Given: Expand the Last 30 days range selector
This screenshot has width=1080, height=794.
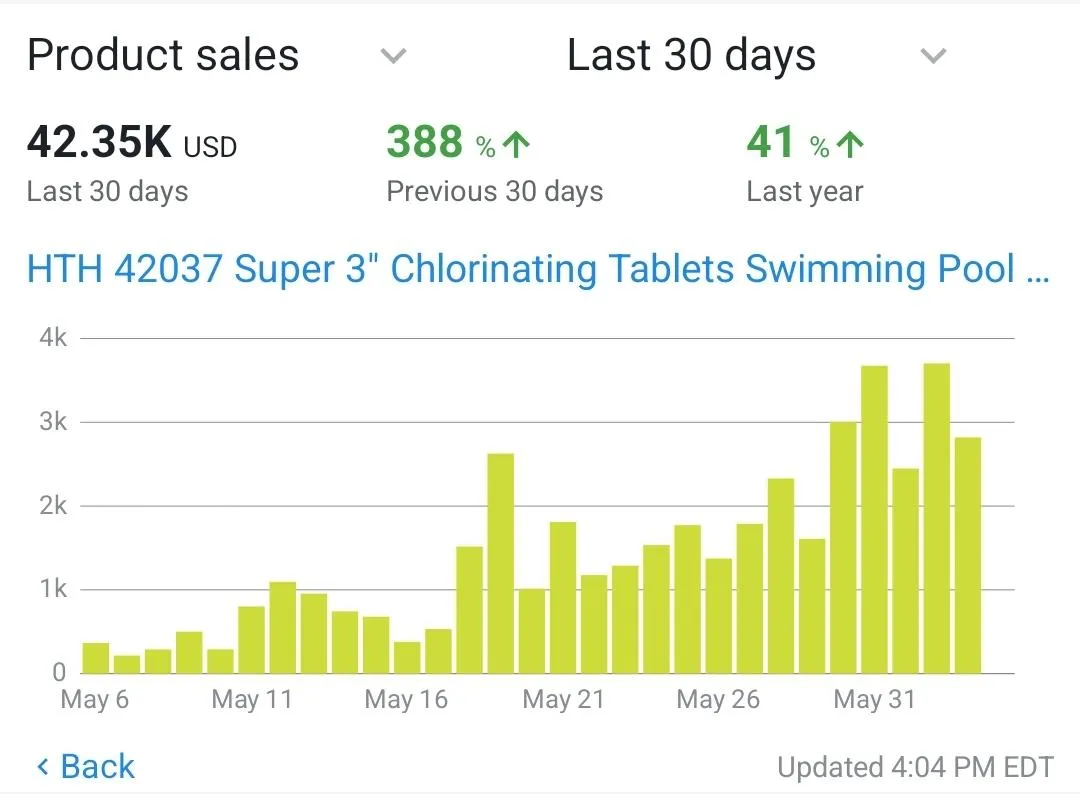Looking at the screenshot, I should (x=691, y=55).
